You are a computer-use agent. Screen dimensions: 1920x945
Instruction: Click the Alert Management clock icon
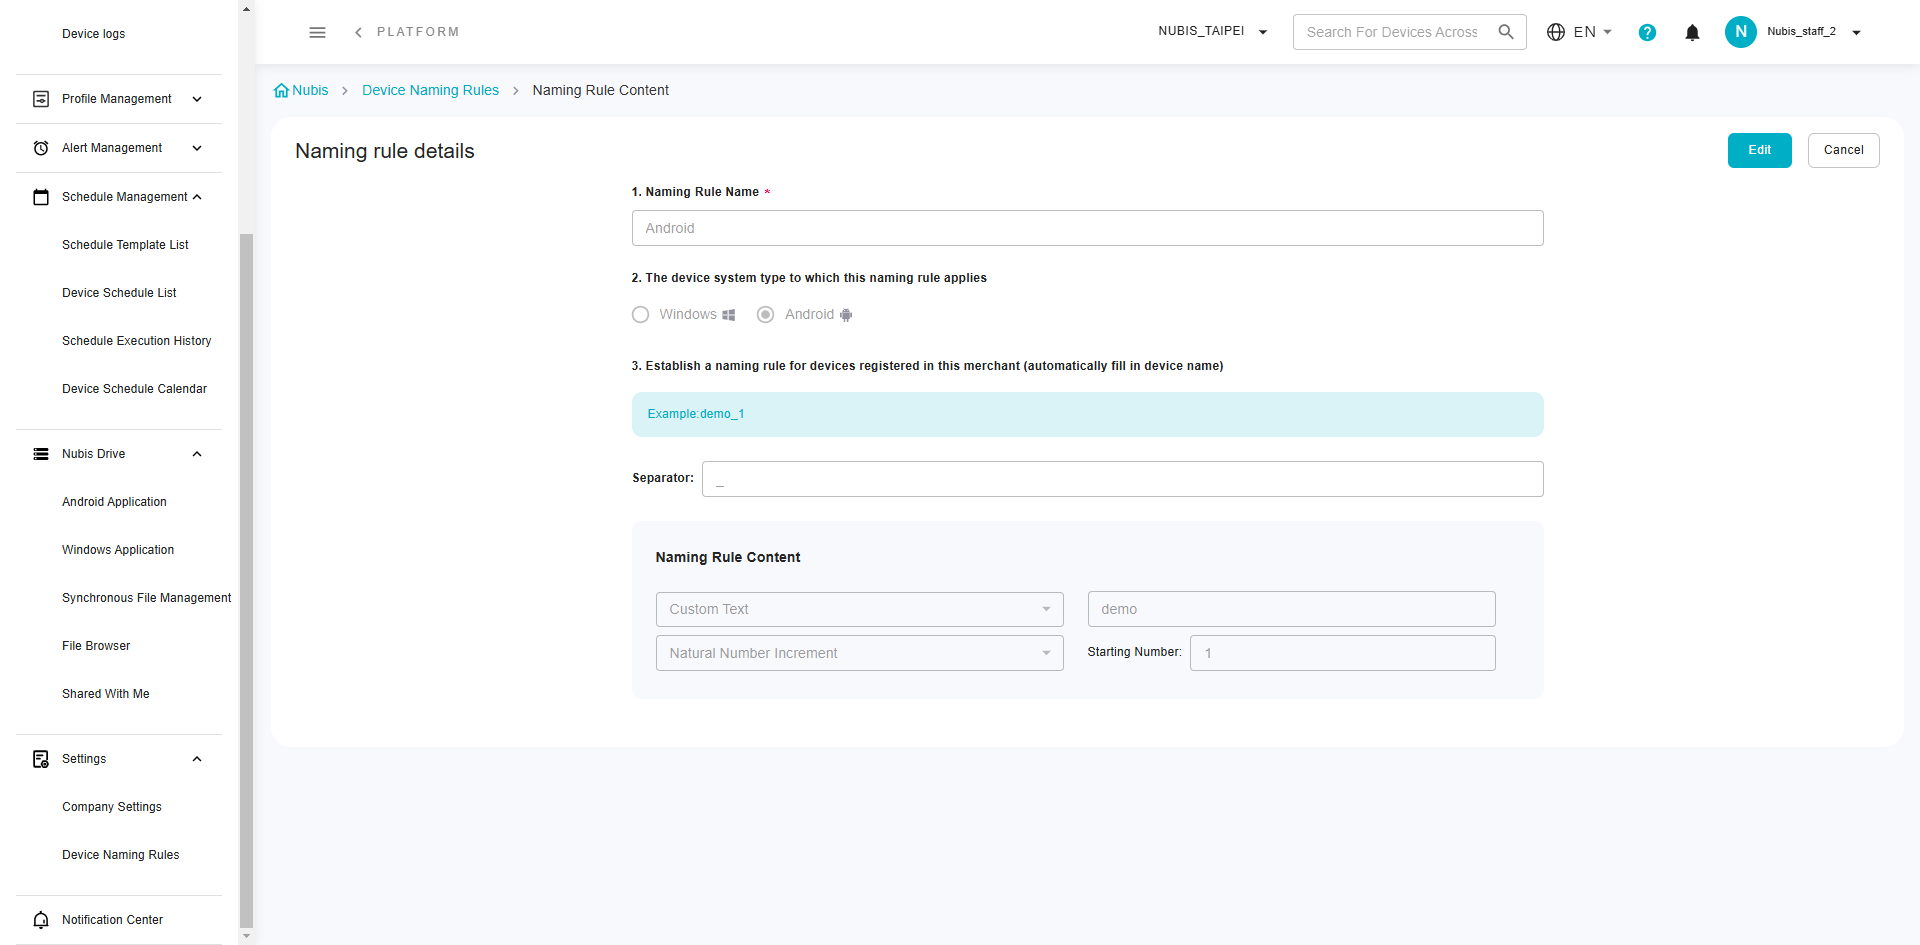click(x=41, y=148)
